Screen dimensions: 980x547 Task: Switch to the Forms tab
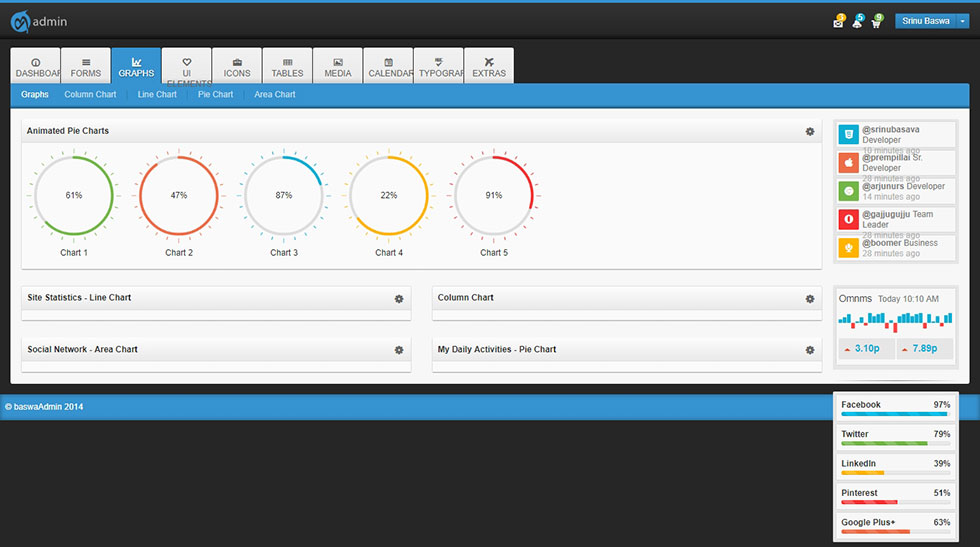point(86,66)
